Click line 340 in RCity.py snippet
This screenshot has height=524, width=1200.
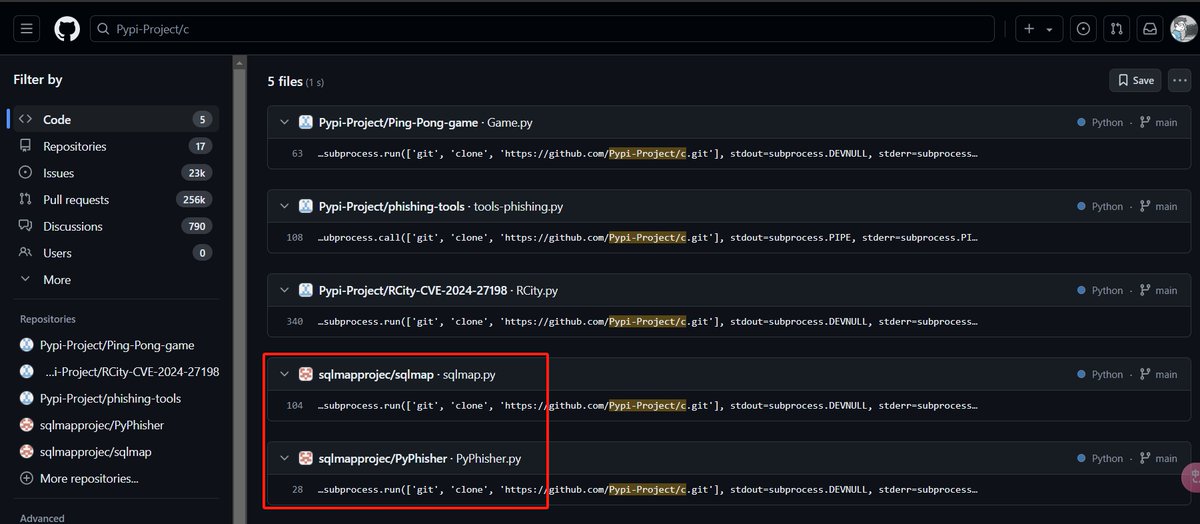point(295,322)
